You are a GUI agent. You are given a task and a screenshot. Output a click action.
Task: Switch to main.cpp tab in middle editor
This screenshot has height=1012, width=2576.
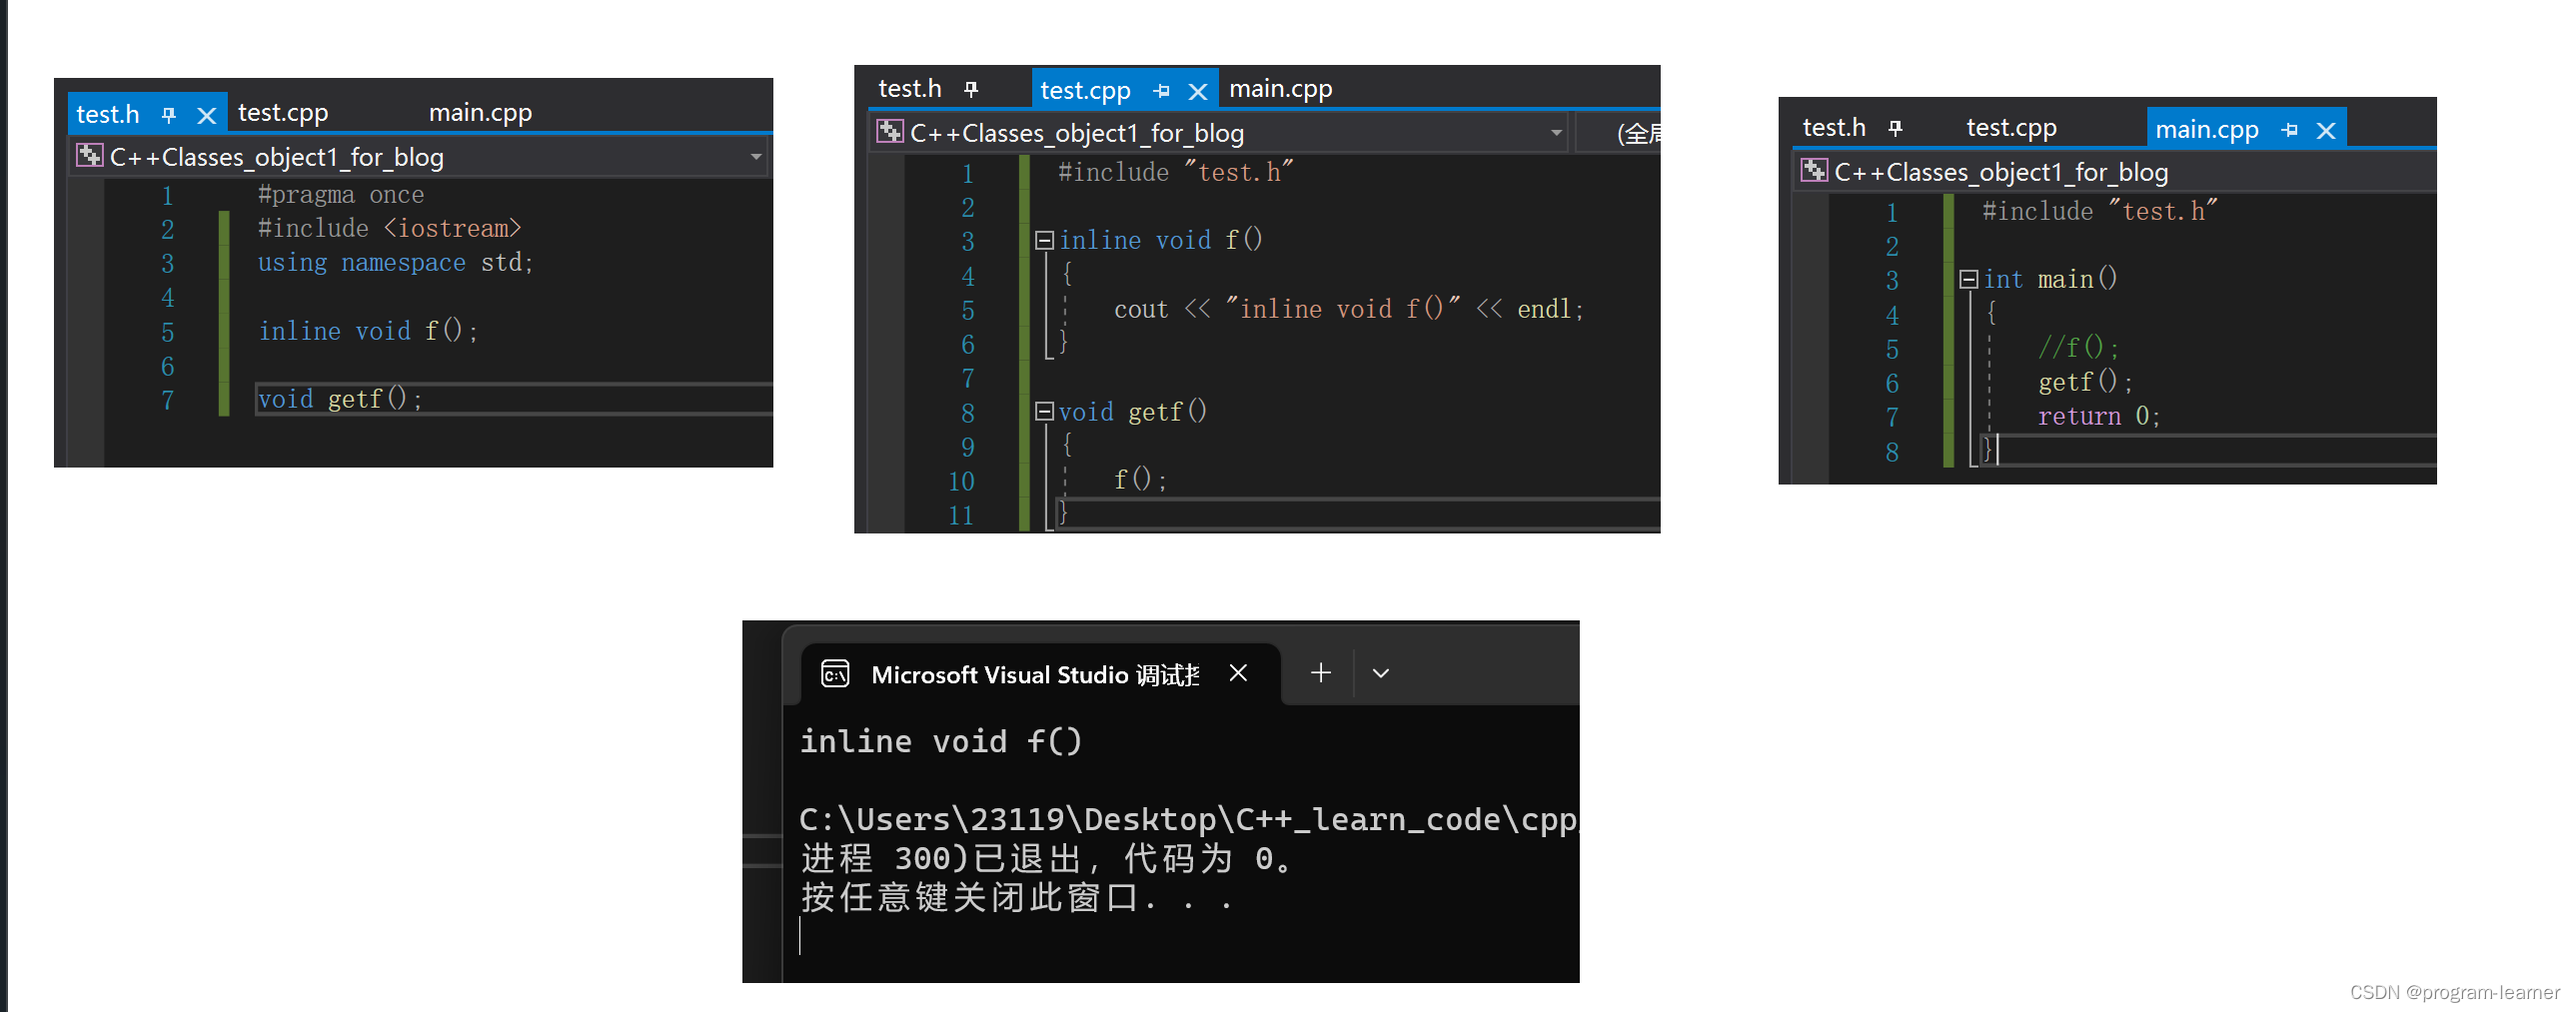pyautogui.click(x=1280, y=89)
